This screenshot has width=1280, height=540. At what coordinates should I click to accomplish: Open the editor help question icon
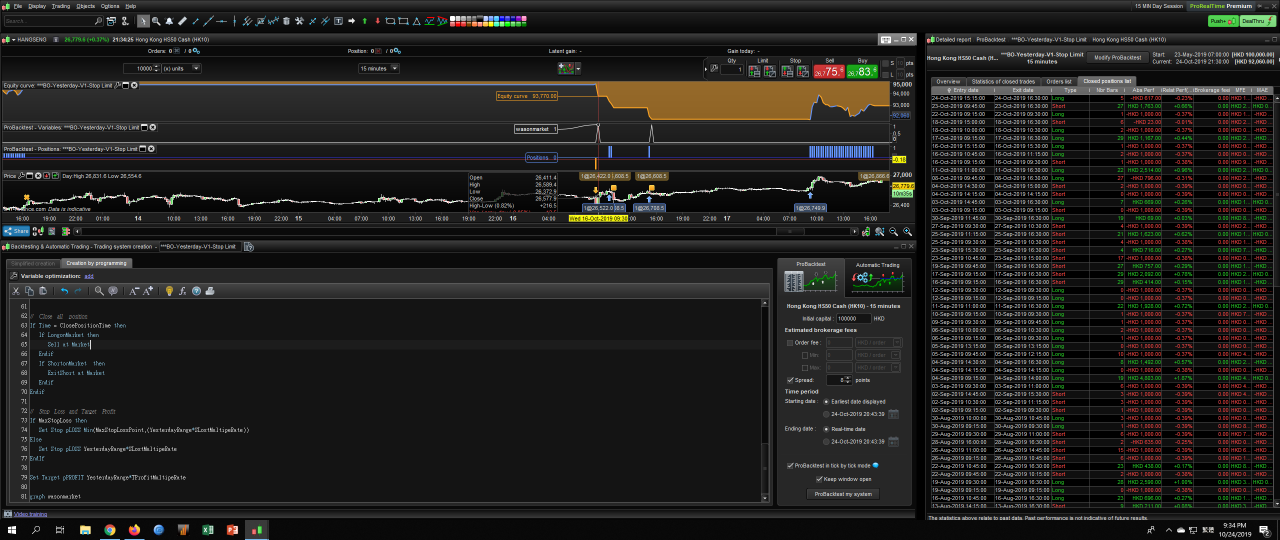(x=196, y=291)
